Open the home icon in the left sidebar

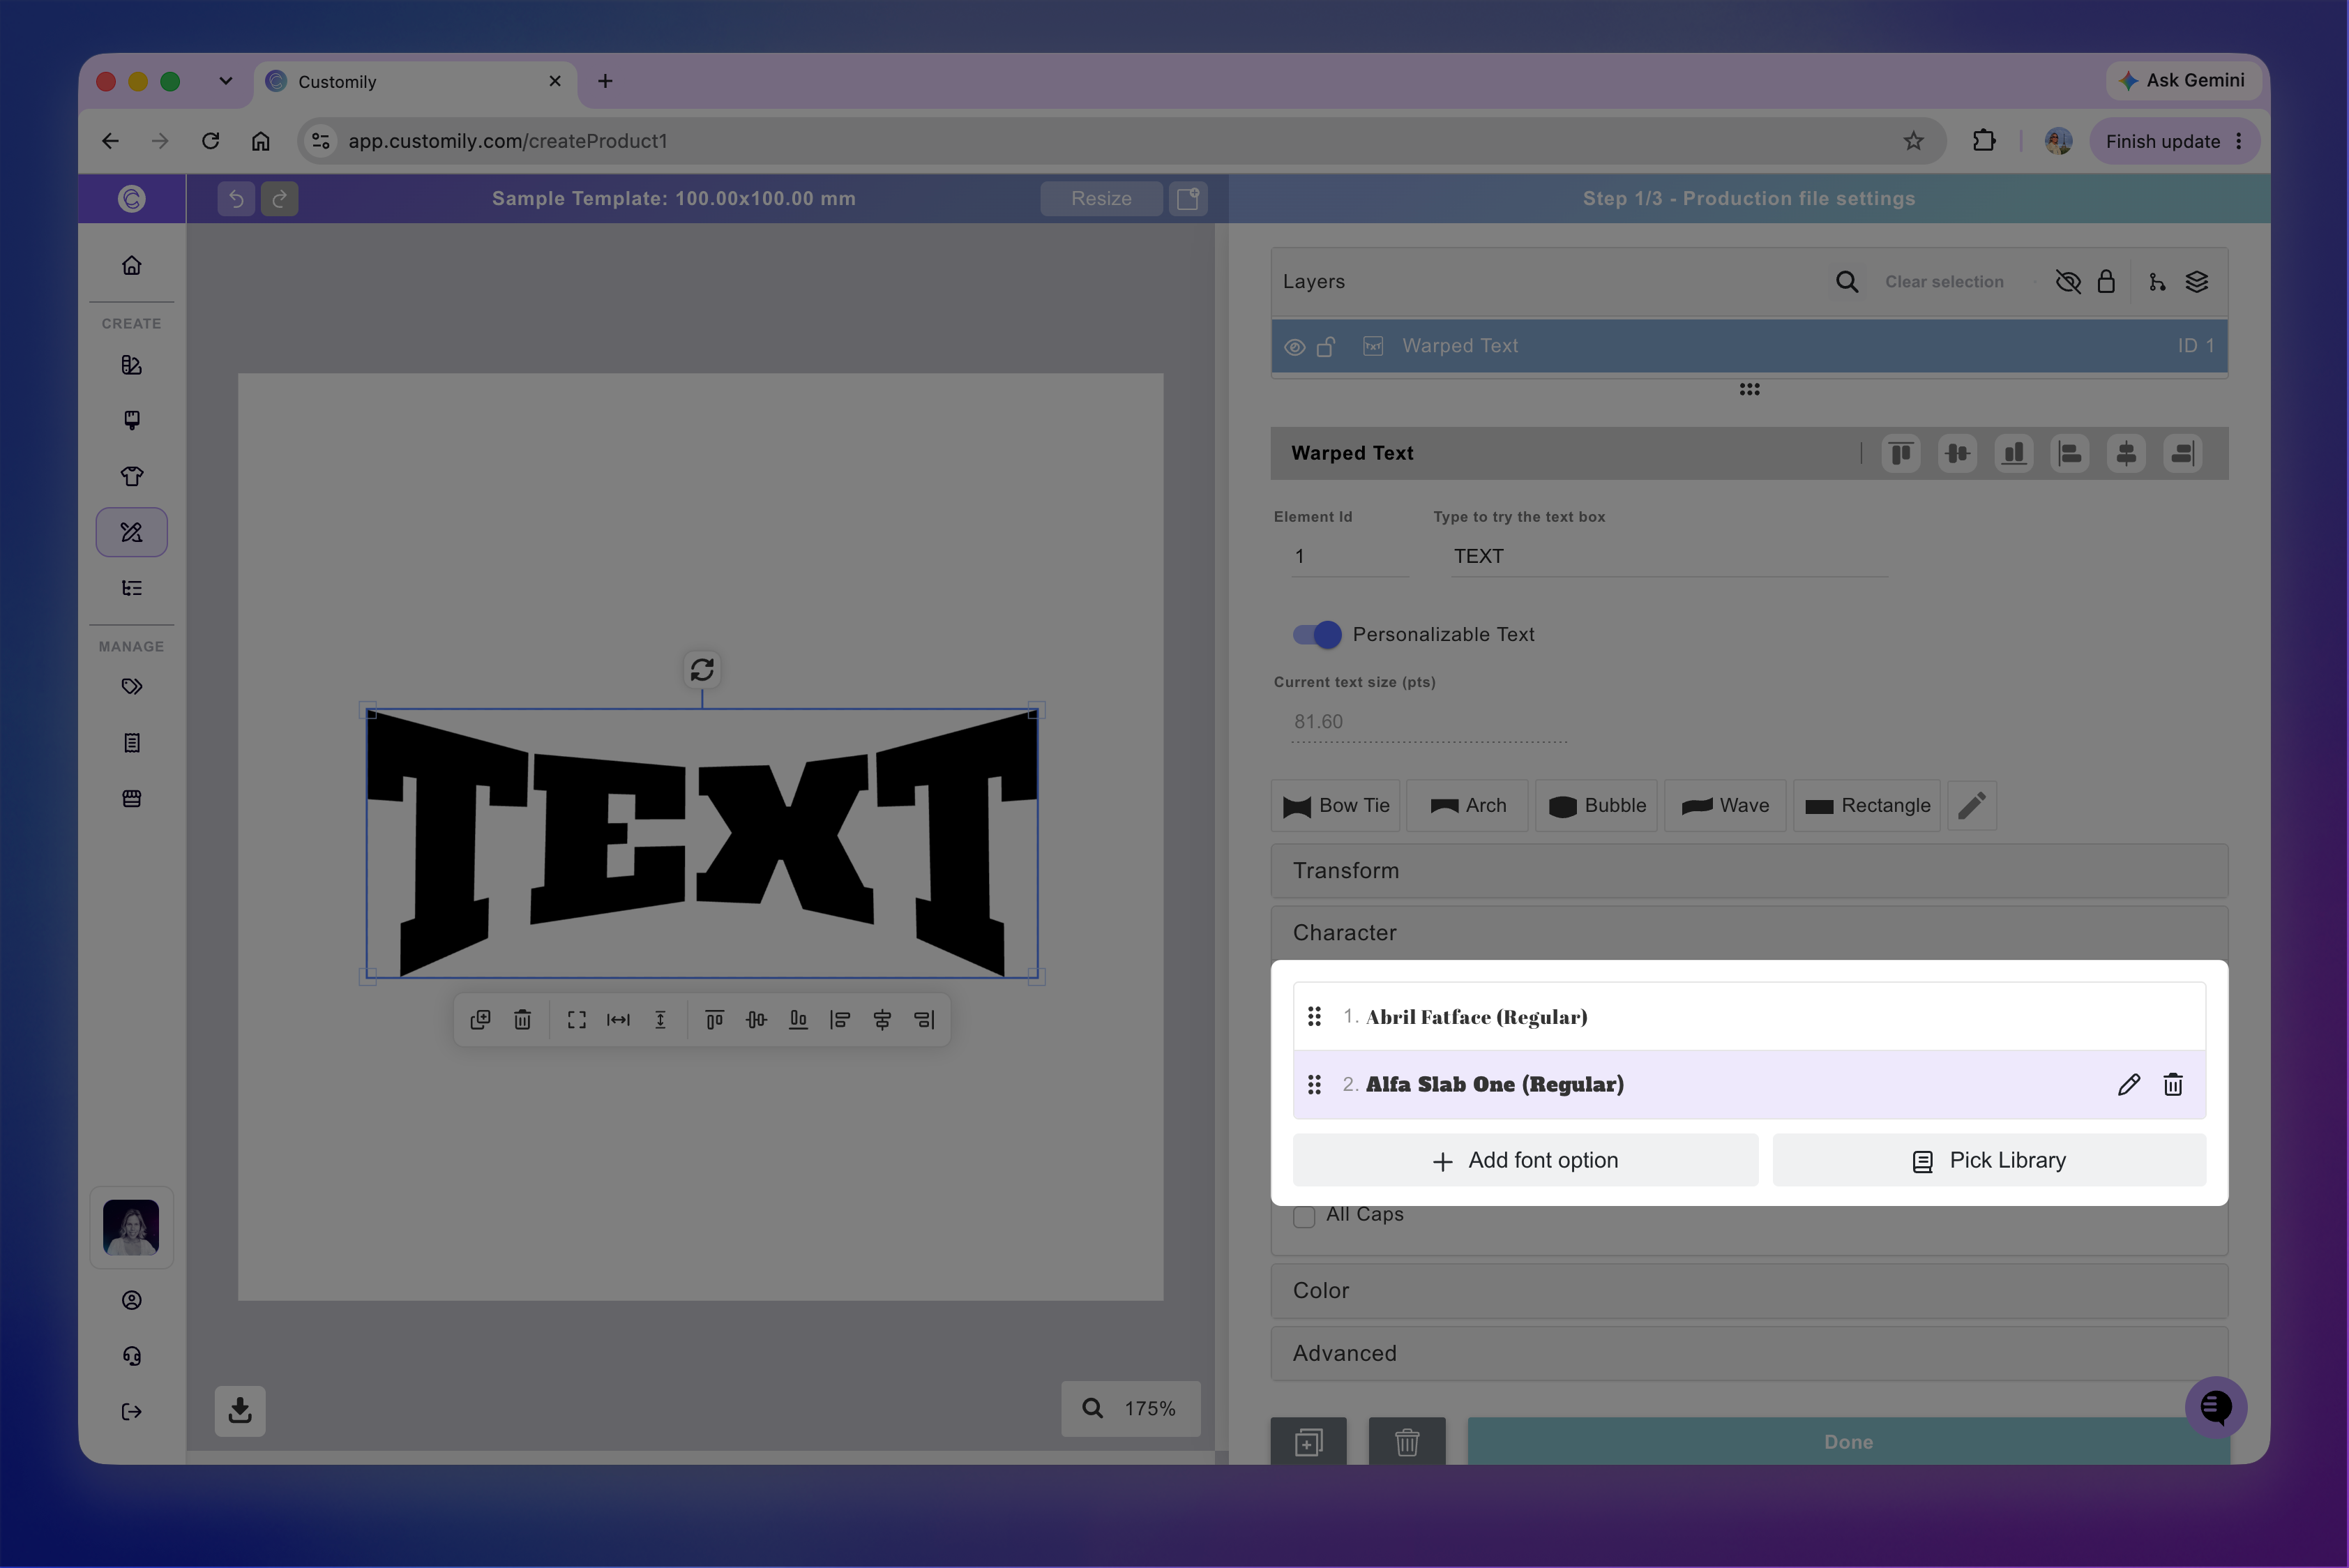[x=132, y=265]
